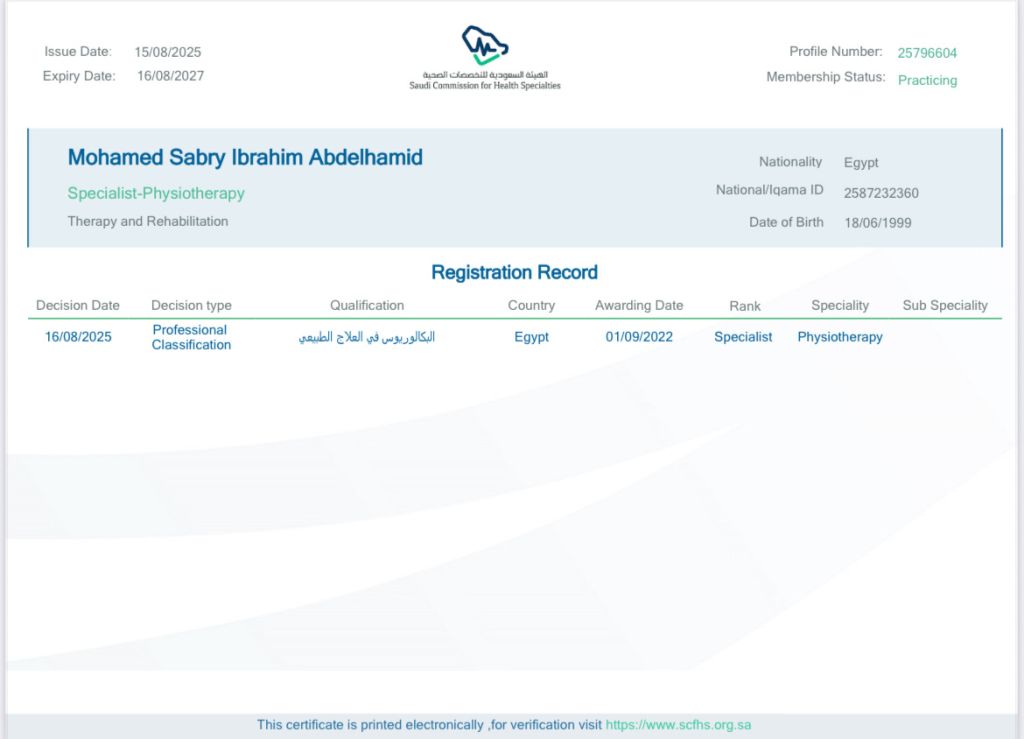
Task: Click the issue date value 15/08/2025
Action: pos(168,52)
